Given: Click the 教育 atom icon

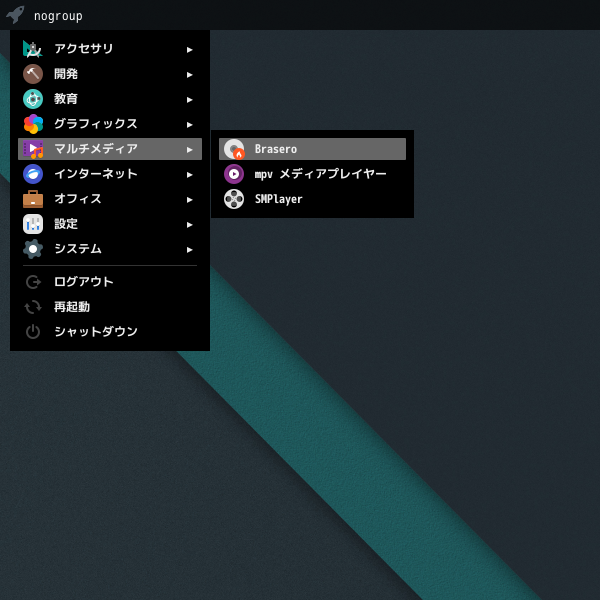Looking at the screenshot, I should click(33, 99).
